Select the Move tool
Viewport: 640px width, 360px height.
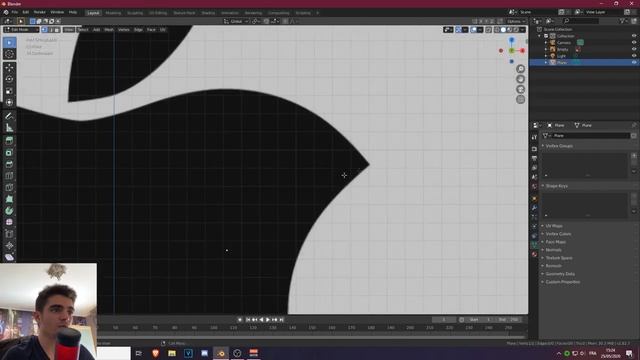pos(9,68)
